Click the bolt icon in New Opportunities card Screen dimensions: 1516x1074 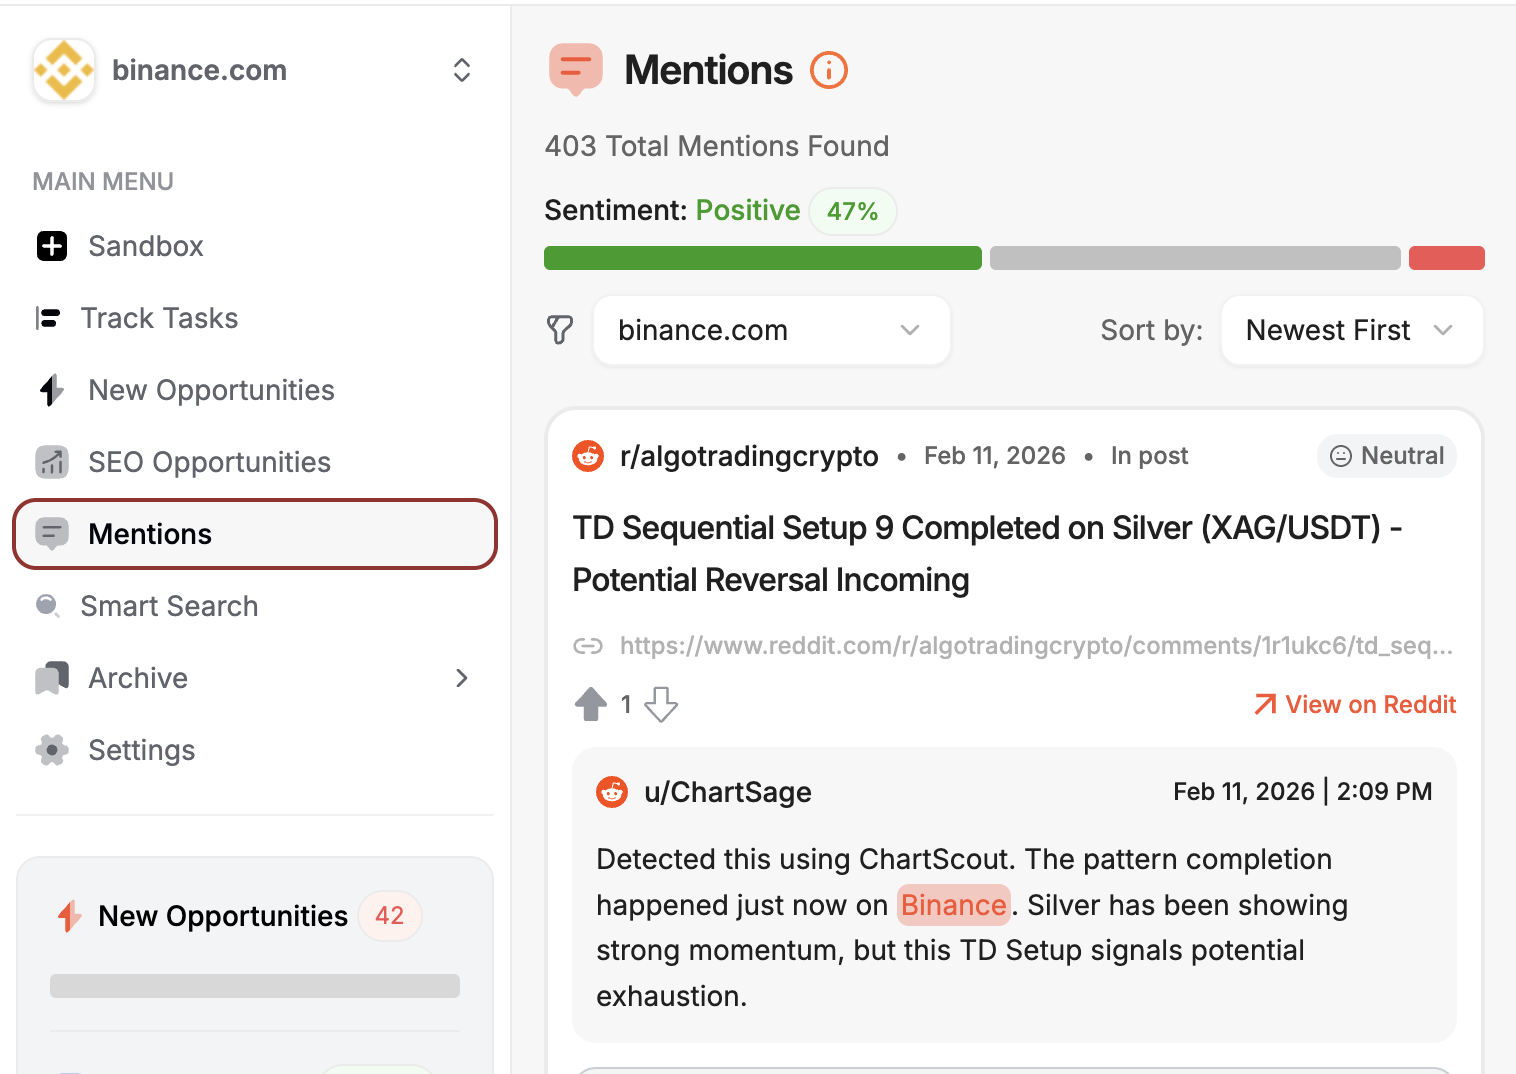(69, 916)
